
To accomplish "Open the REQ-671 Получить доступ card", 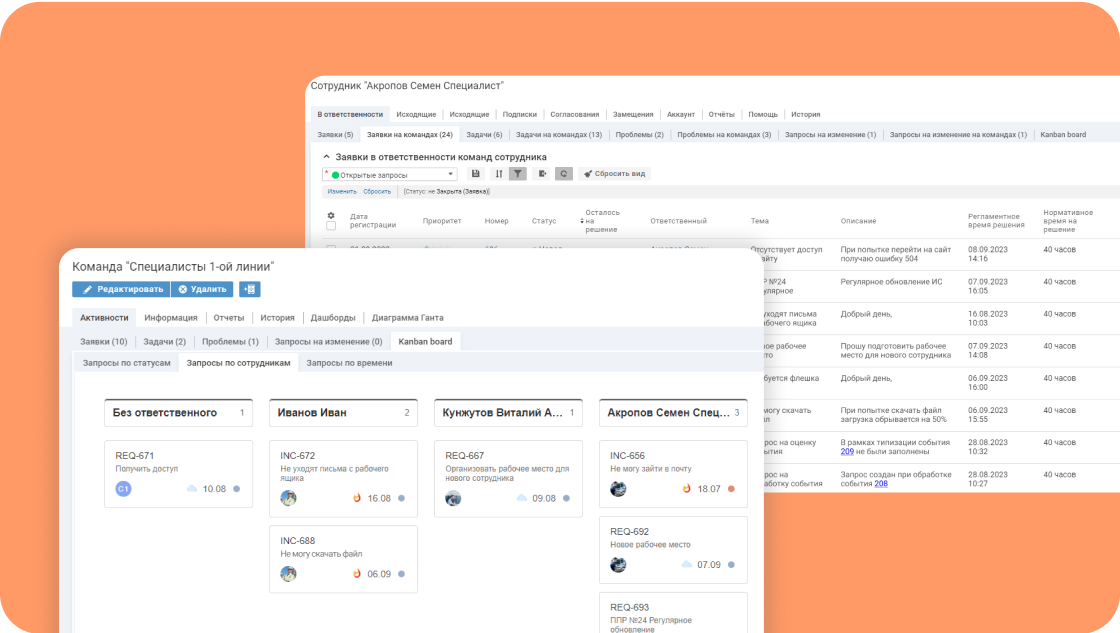I will coord(179,474).
